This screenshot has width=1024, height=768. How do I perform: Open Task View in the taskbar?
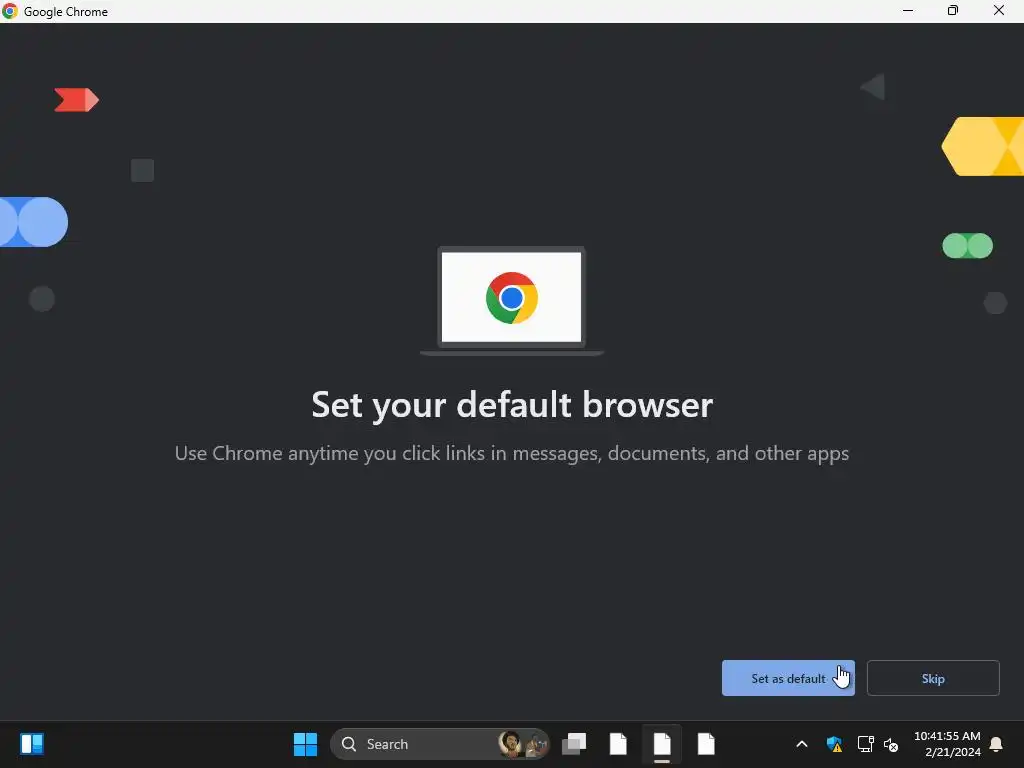pos(574,744)
